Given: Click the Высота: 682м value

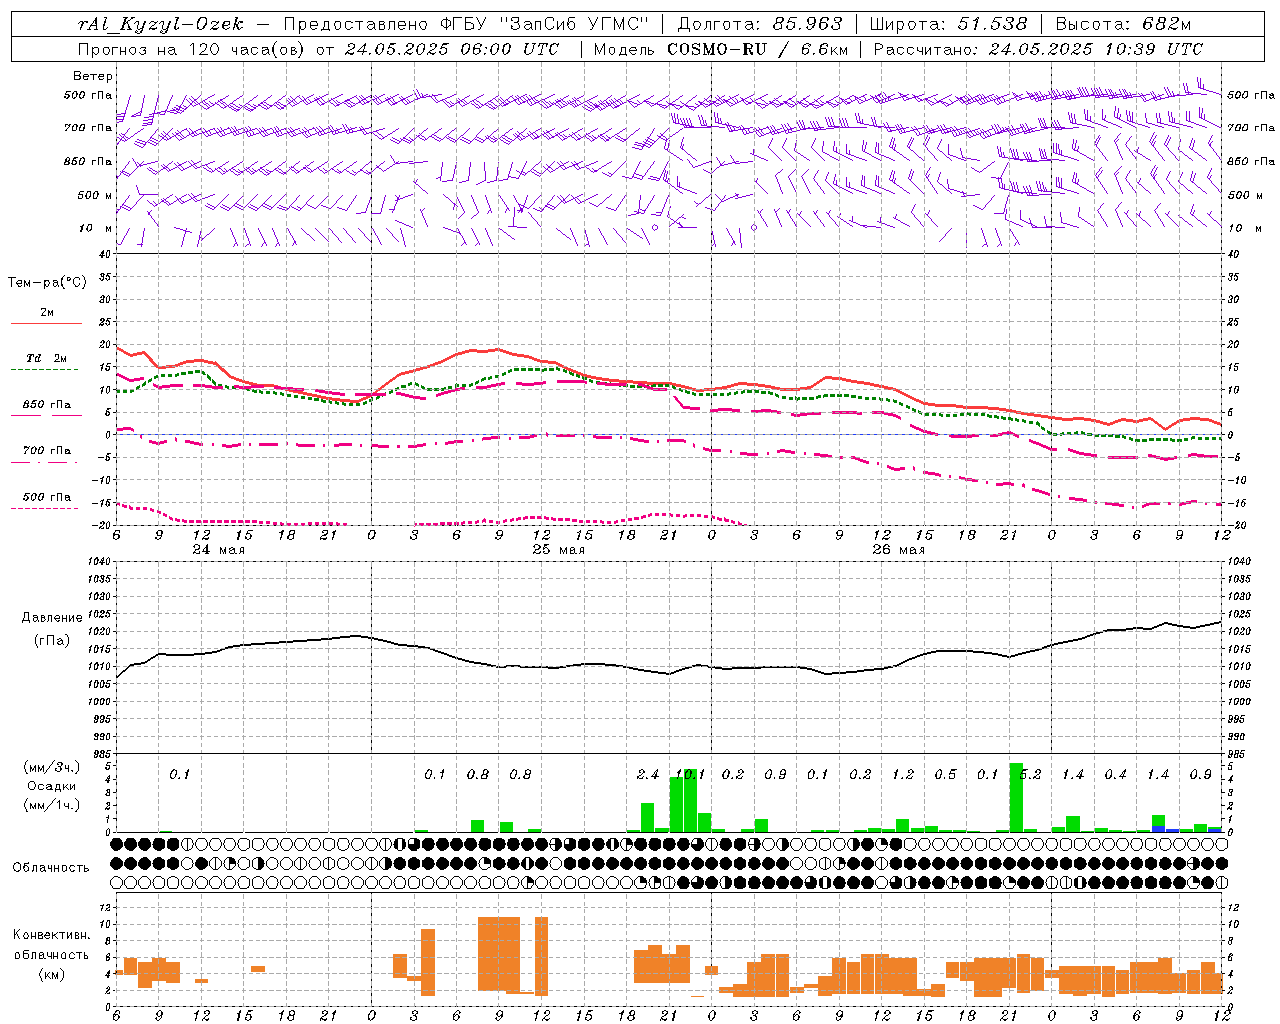Looking at the screenshot, I should [1123, 25].
